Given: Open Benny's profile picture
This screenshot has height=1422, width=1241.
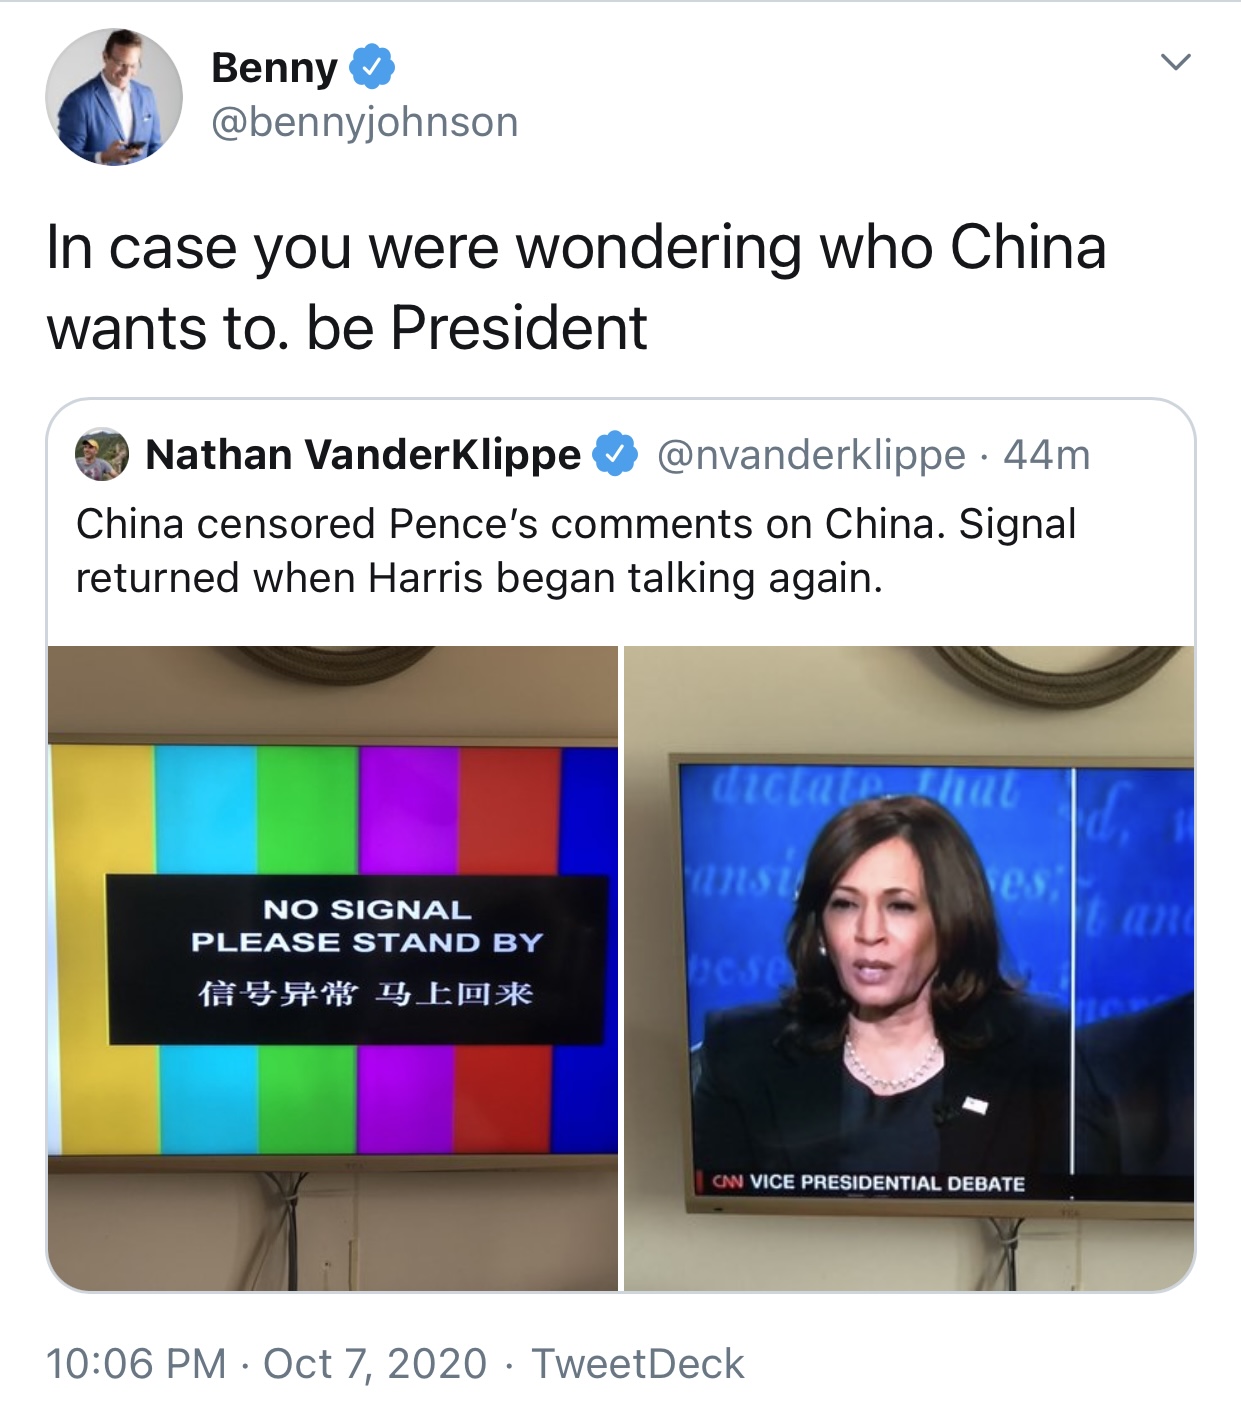Looking at the screenshot, I should pos(114,97).
